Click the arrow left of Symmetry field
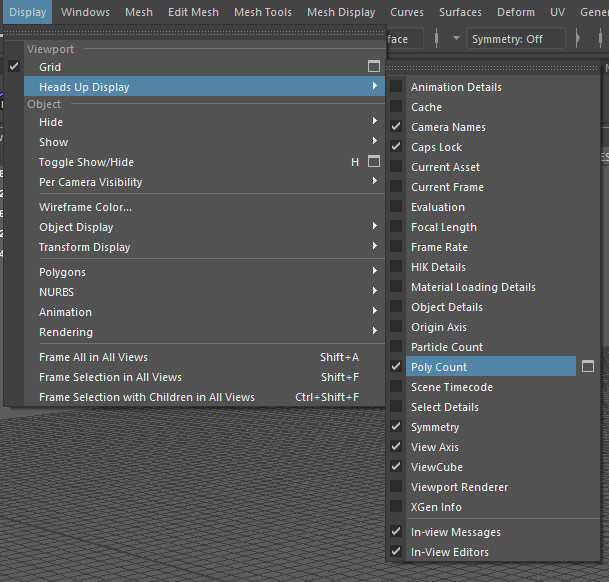 pyautogui.click(x=456, y=39)
